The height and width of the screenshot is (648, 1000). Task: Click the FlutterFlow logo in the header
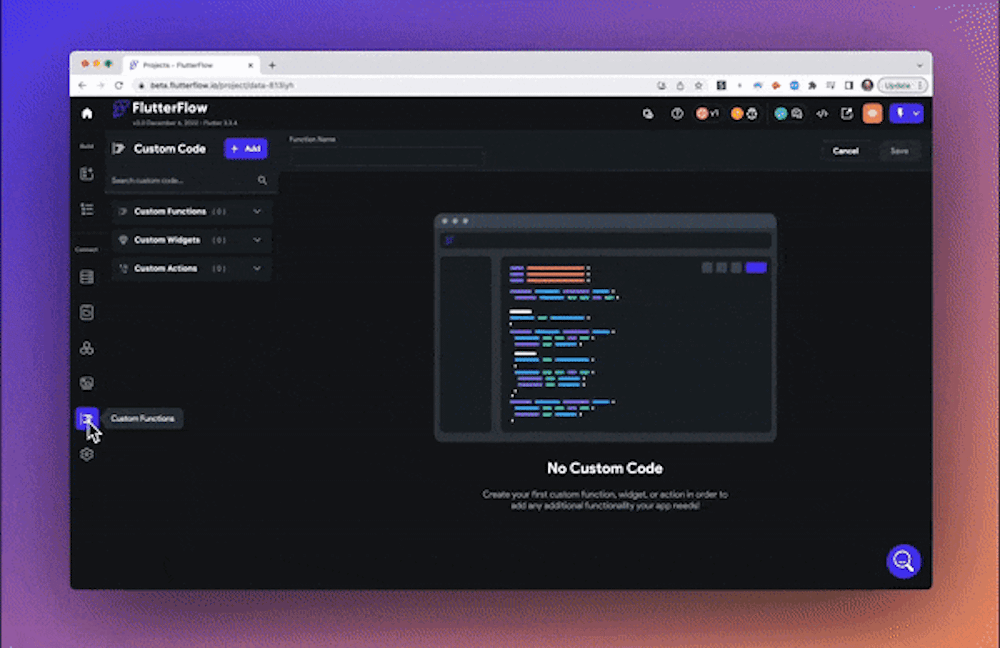click(x=161, y=108)
